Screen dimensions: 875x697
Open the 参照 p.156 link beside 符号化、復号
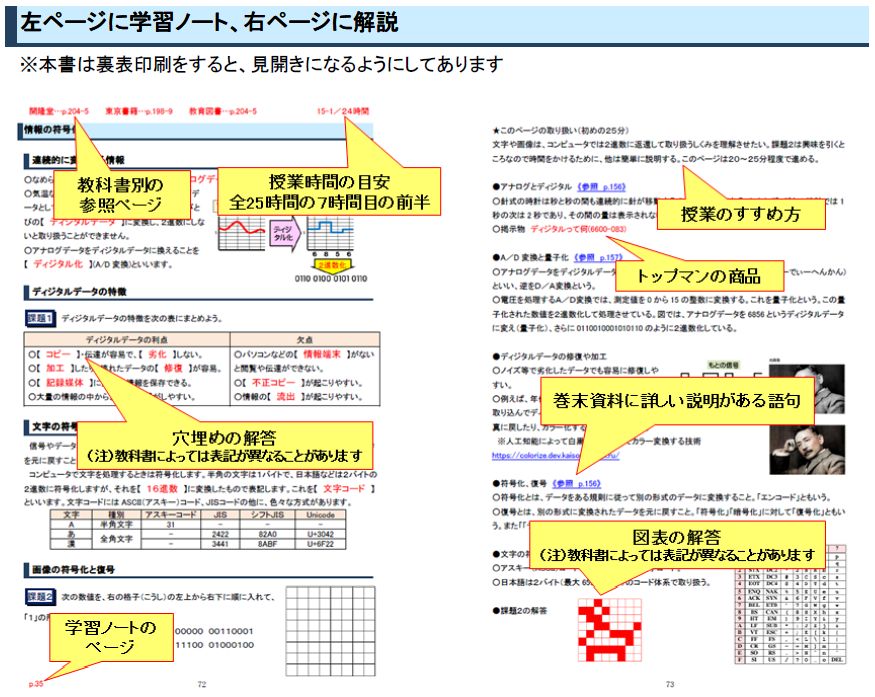click(x=576, y=483)
